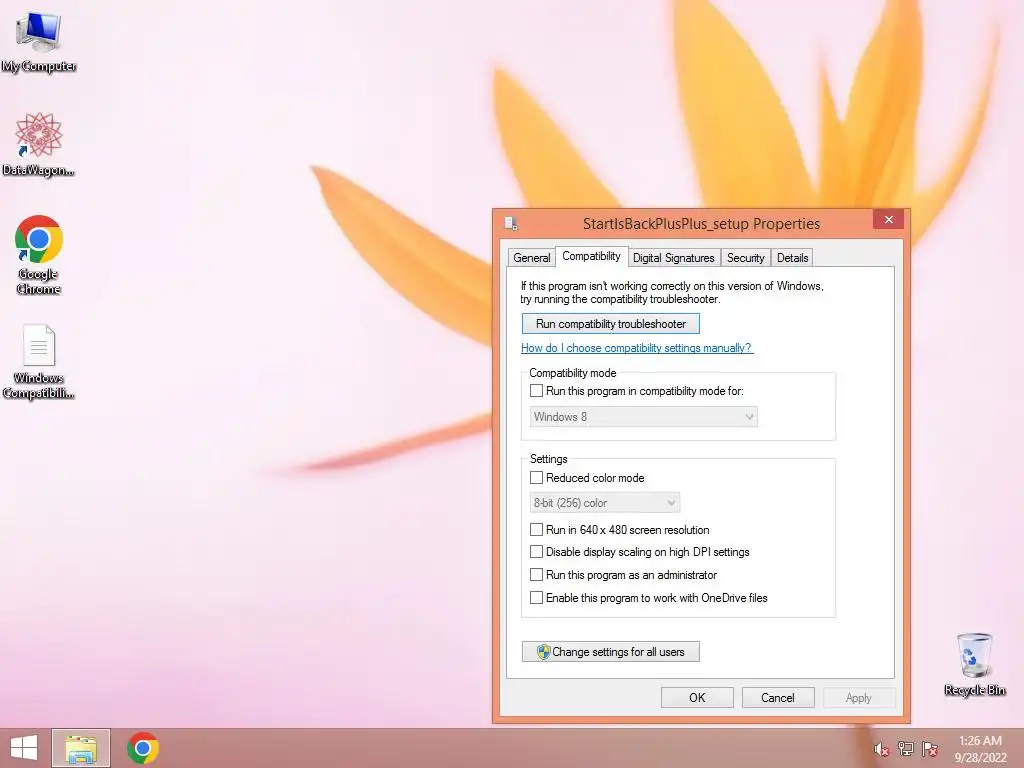Click the muted volume tray icon
The height and width of the screenshot is (768, 1024).
click(882, 749)
